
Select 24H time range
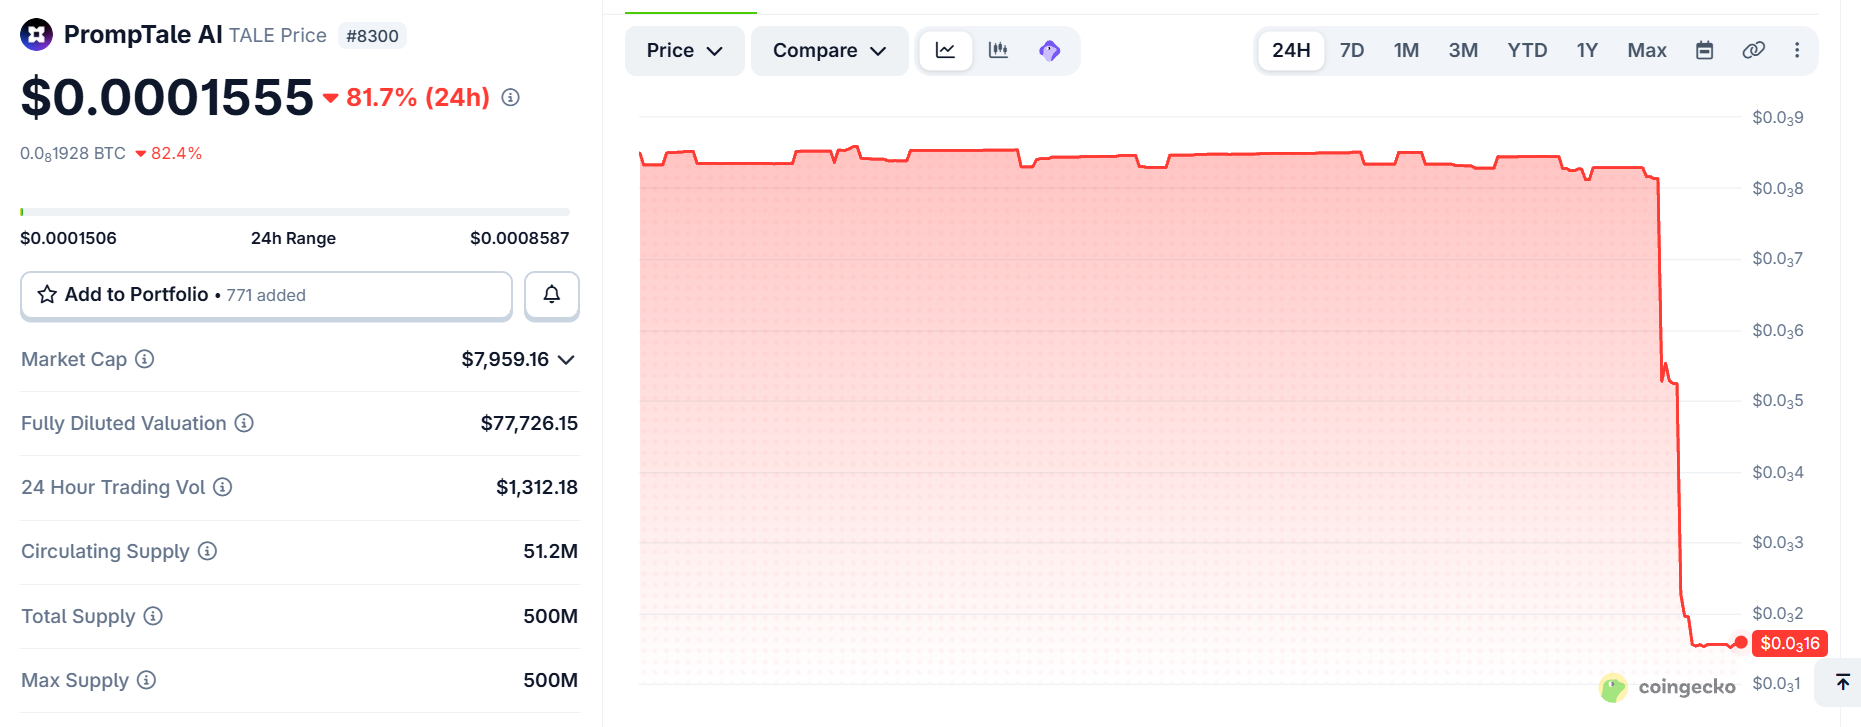pos(1291,50)
